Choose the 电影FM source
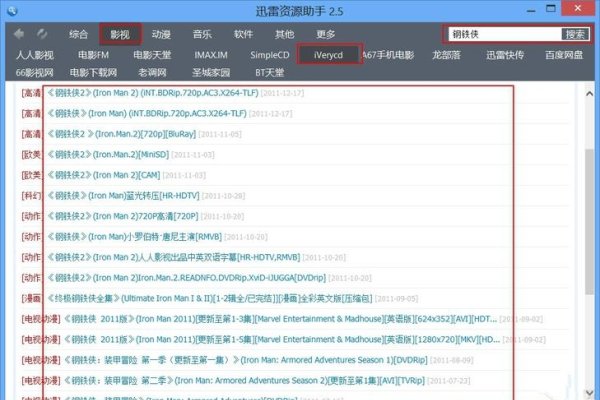 click(93, 55)
